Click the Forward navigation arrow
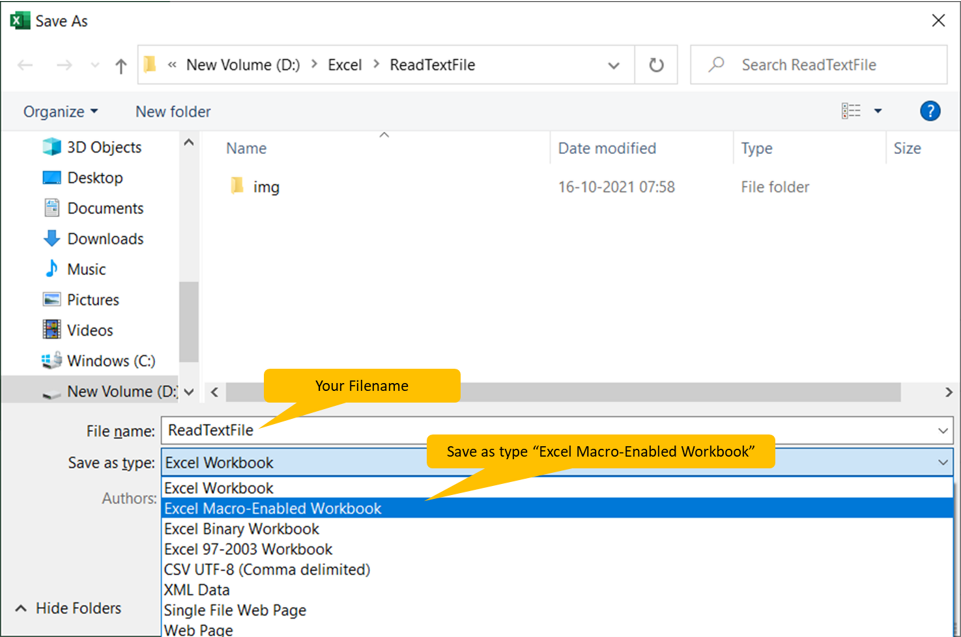The width and height of the screenshot is (961, 637). [64, 65]
